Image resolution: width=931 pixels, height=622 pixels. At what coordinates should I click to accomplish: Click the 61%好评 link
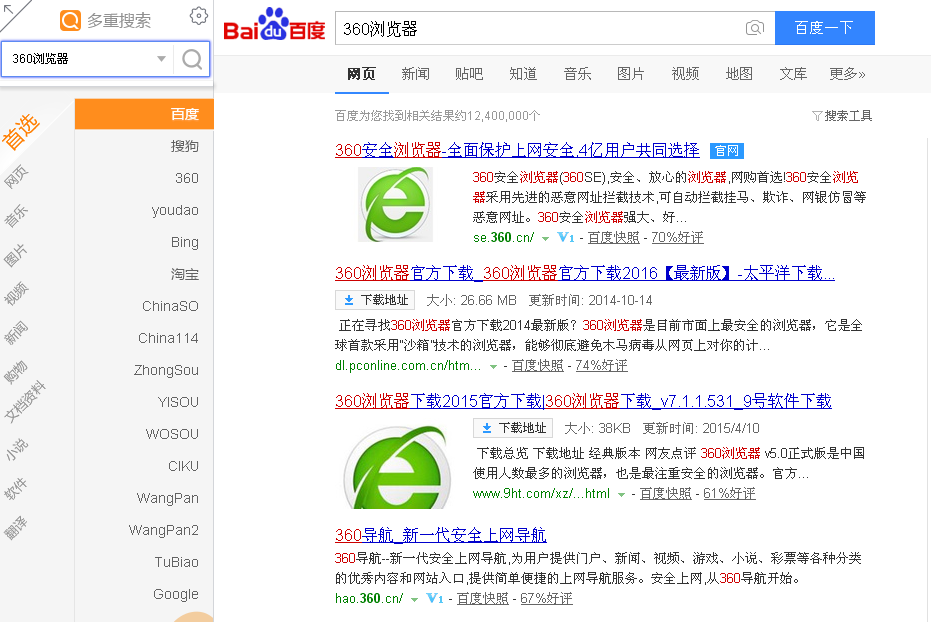click(729, 494)
